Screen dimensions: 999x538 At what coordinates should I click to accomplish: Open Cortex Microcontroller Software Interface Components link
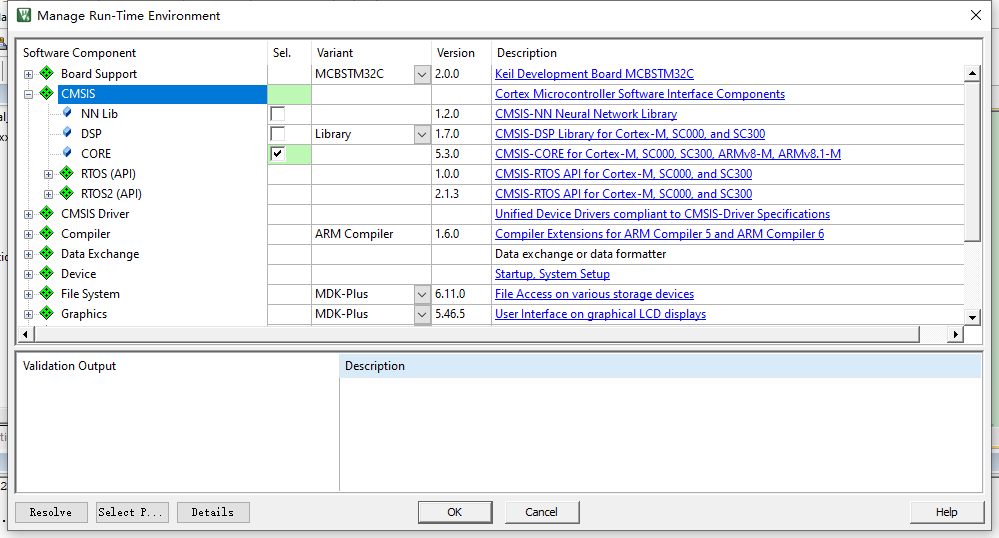pos(640,94)
